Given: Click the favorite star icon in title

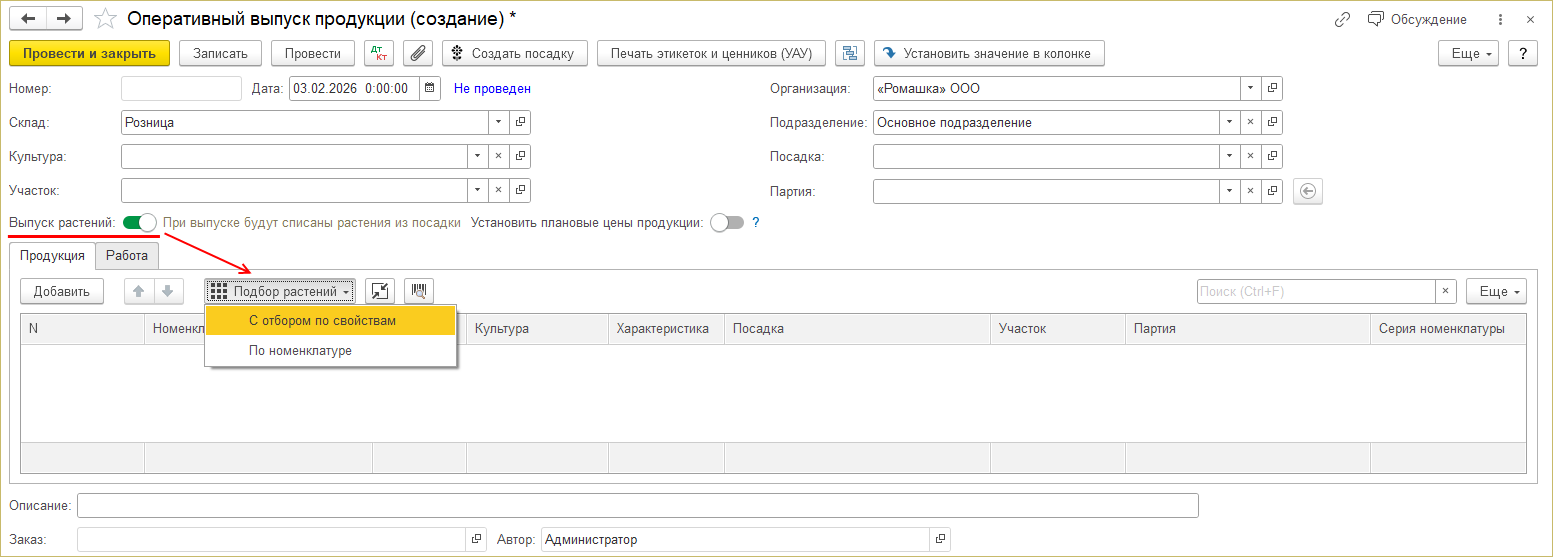Looking at the screenshot, I should pos(104,19).
